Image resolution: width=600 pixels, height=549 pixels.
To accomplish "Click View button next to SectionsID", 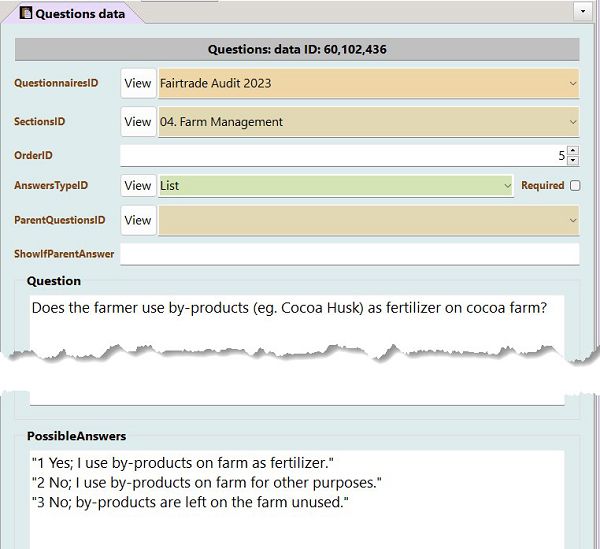I will (x=138, y=122).
